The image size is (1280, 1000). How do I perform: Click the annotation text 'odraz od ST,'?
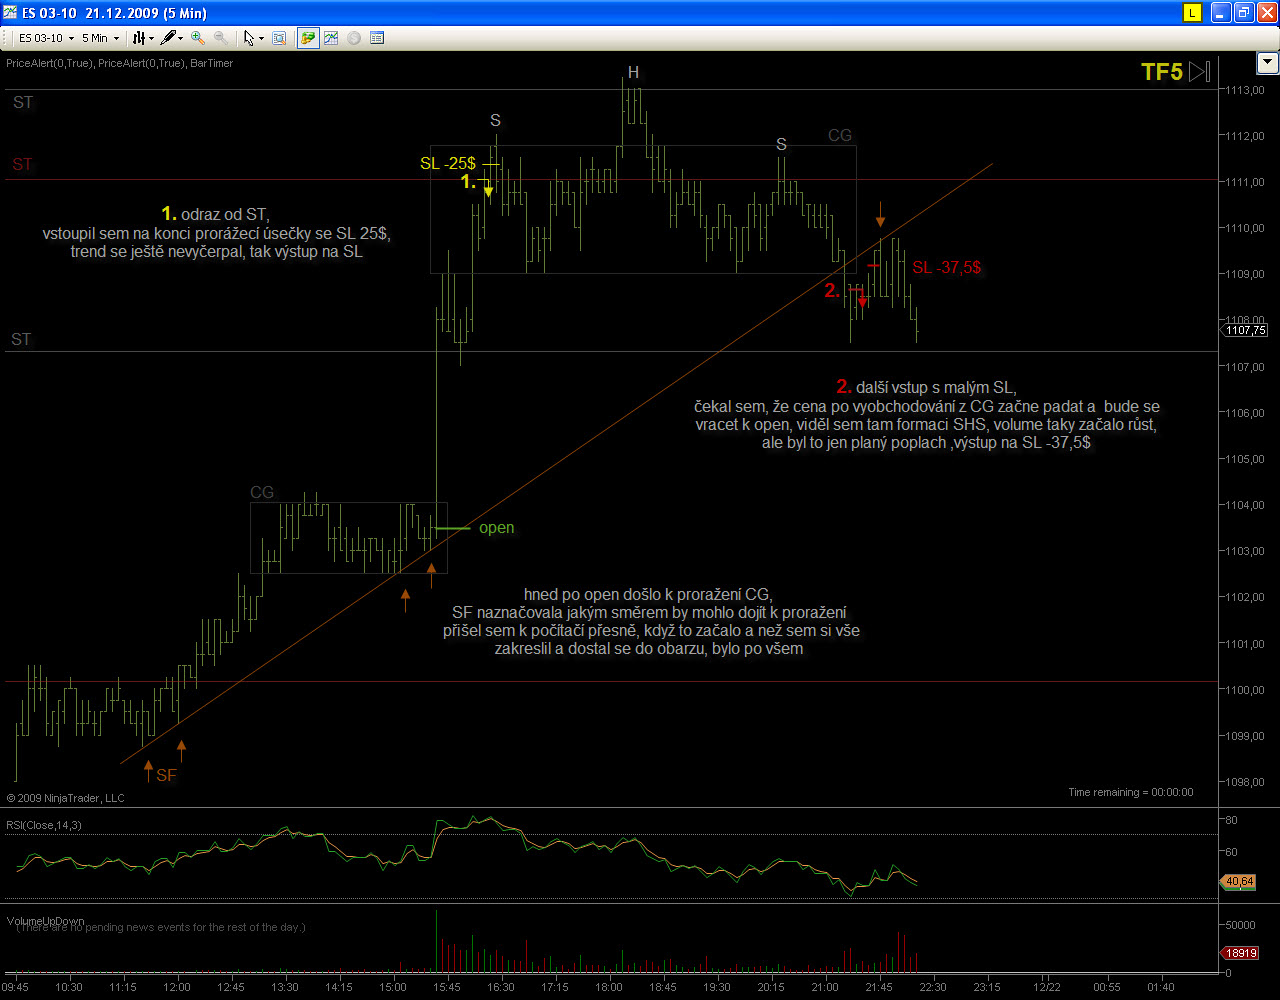click(225, 214)
